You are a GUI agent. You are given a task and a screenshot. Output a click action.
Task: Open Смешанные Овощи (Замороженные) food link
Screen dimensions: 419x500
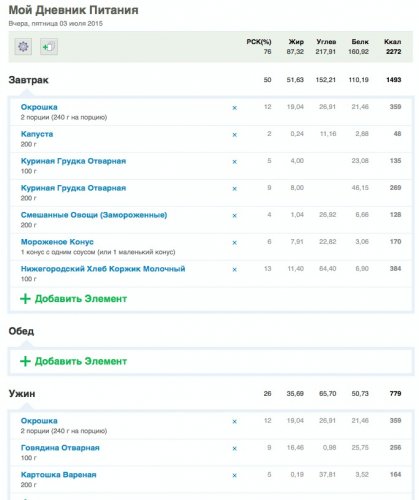point(94,215)
